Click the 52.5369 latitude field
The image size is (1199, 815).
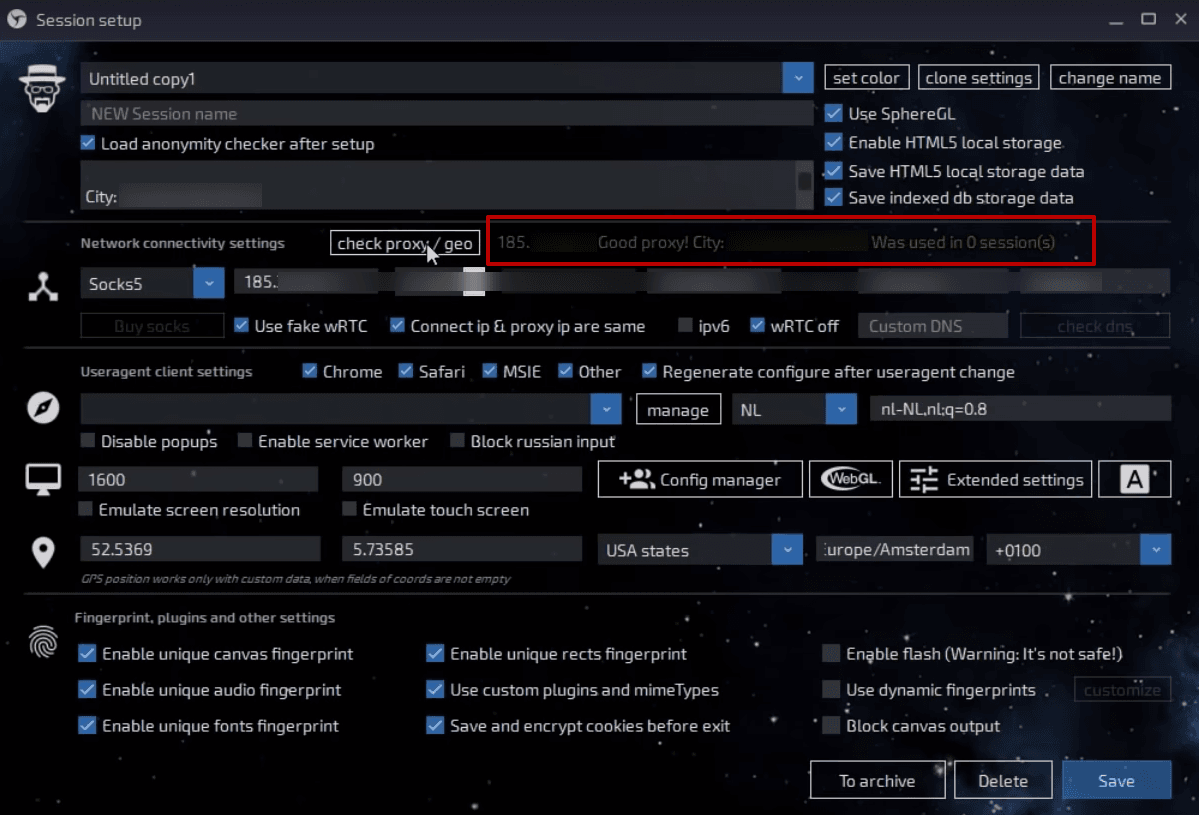[200, 549]
